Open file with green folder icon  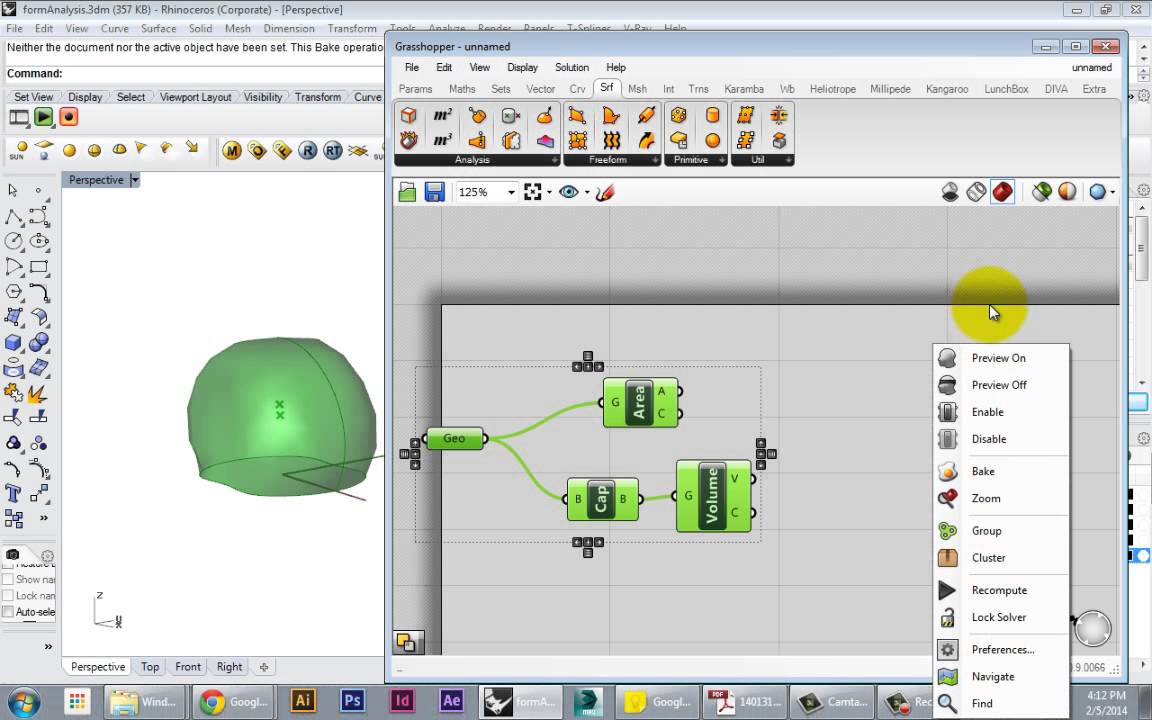(x=407, y=192)
